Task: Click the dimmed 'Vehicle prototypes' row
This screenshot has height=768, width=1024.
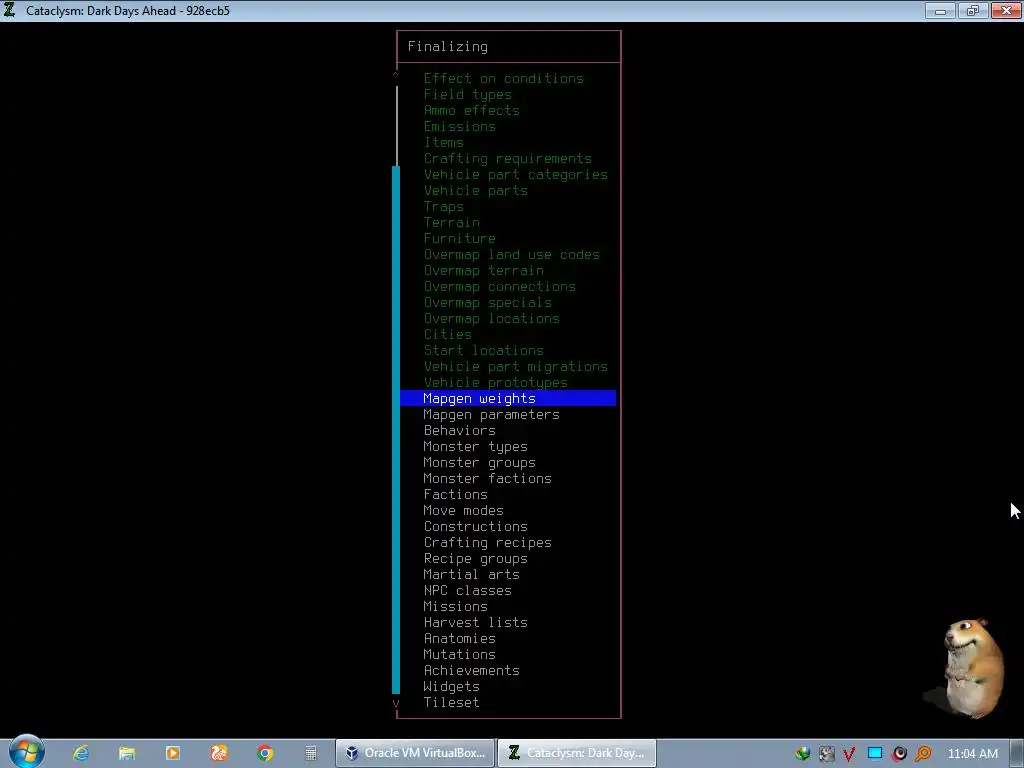Action: pos(496,383)
